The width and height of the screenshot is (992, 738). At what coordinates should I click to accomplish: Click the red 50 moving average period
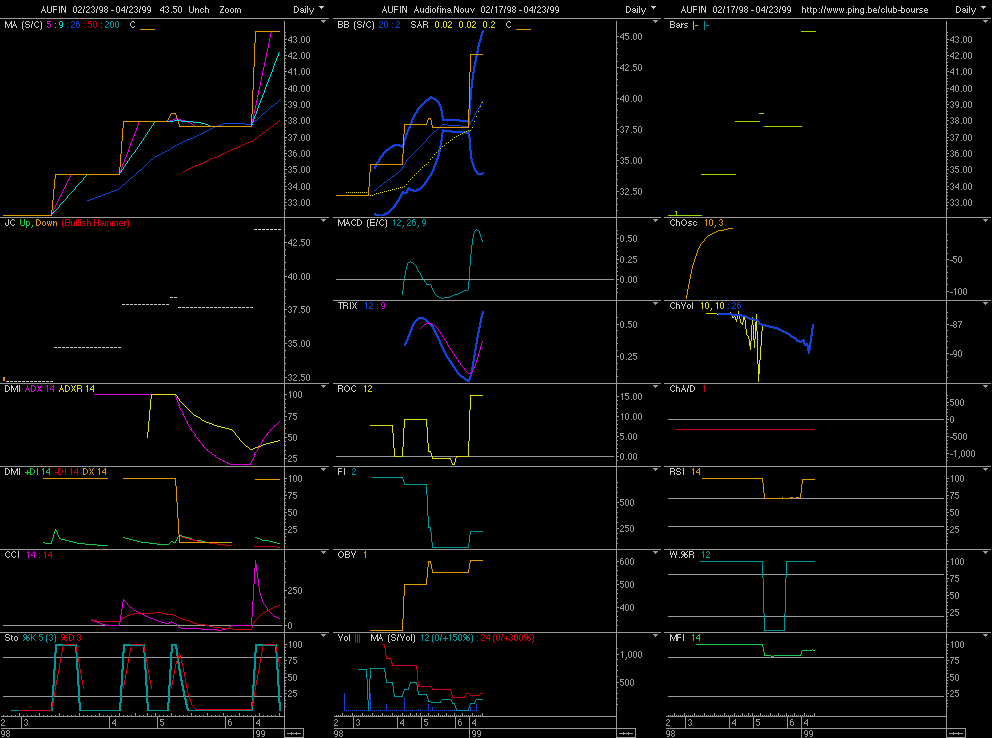point(92,25)
